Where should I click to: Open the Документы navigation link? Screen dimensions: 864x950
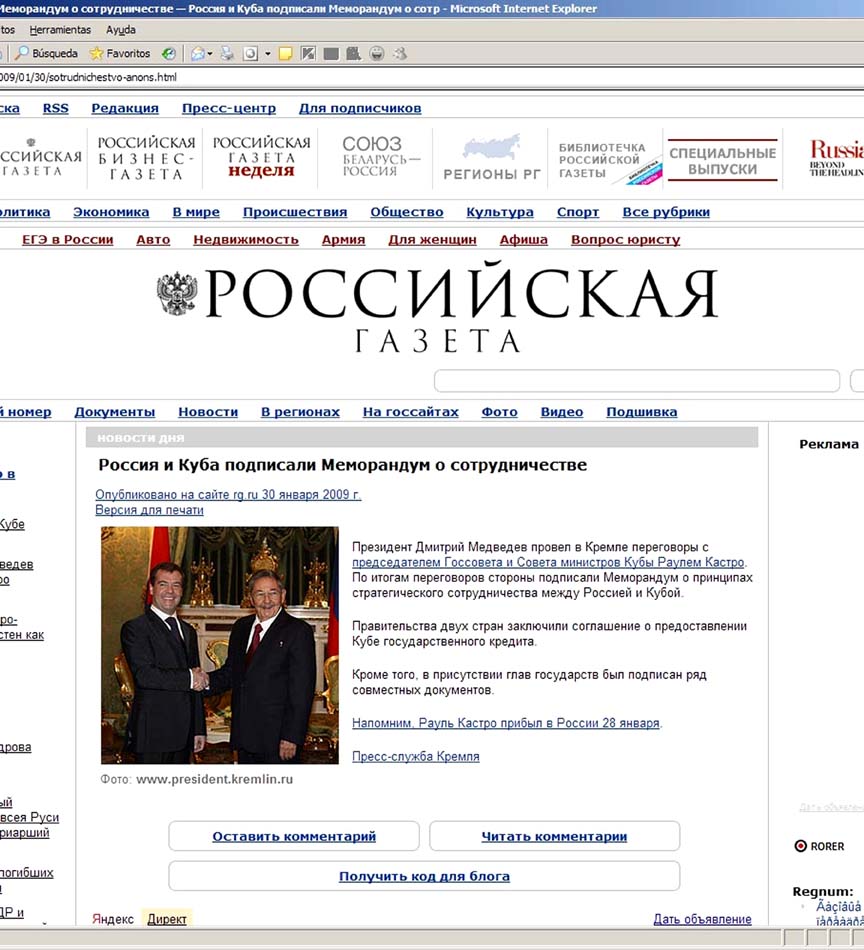[x=115, y=412]
